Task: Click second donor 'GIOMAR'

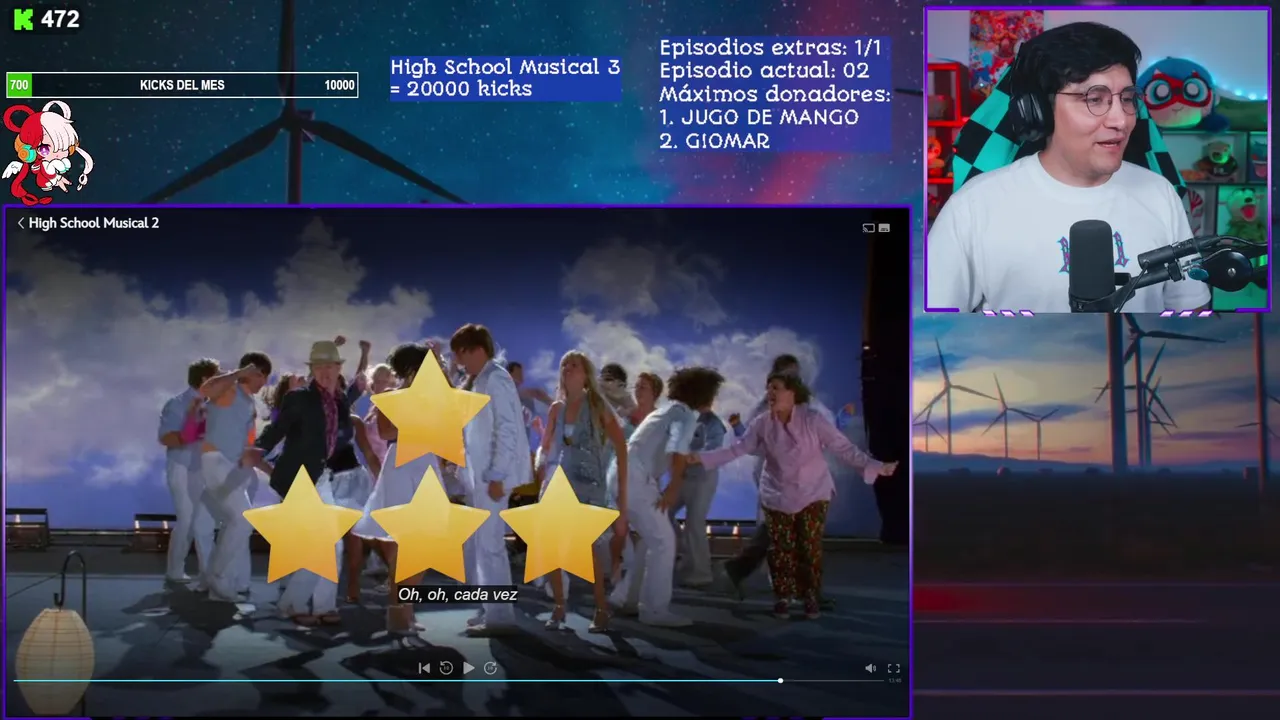Action: (715, 141)
